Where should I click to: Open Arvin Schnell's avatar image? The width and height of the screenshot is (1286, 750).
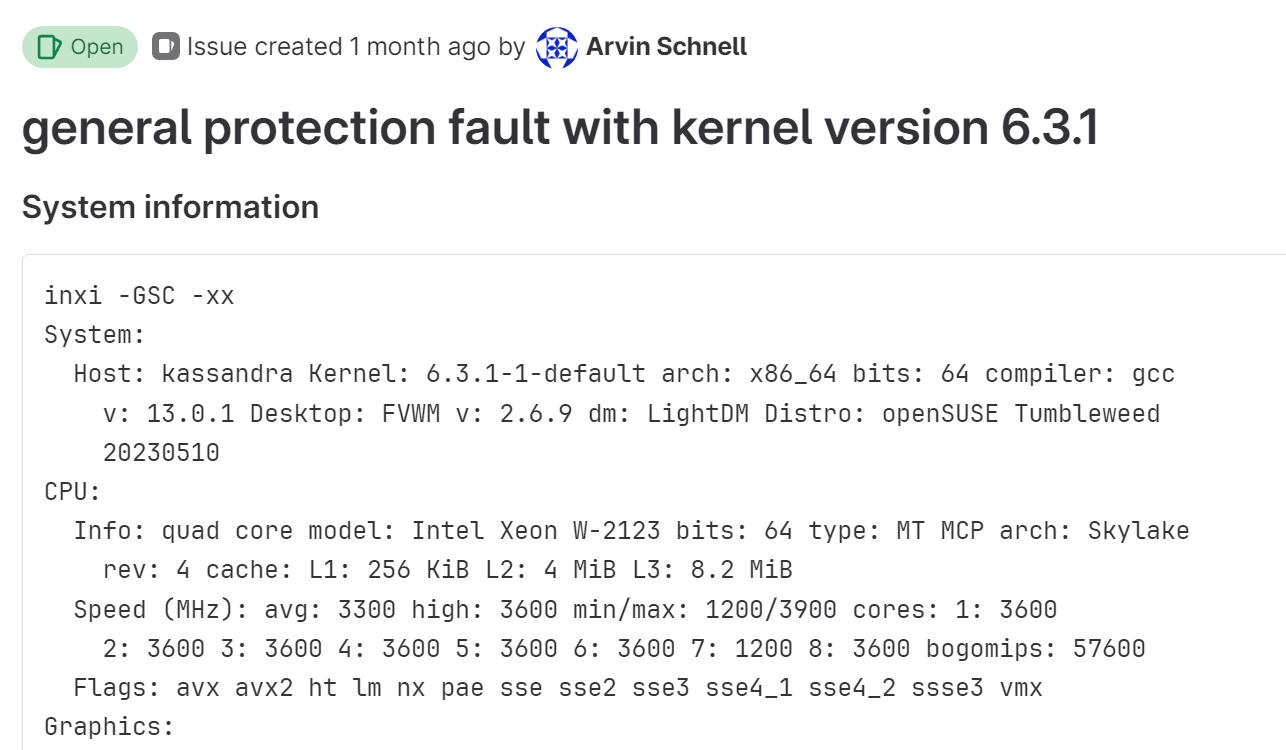(557, 47)
